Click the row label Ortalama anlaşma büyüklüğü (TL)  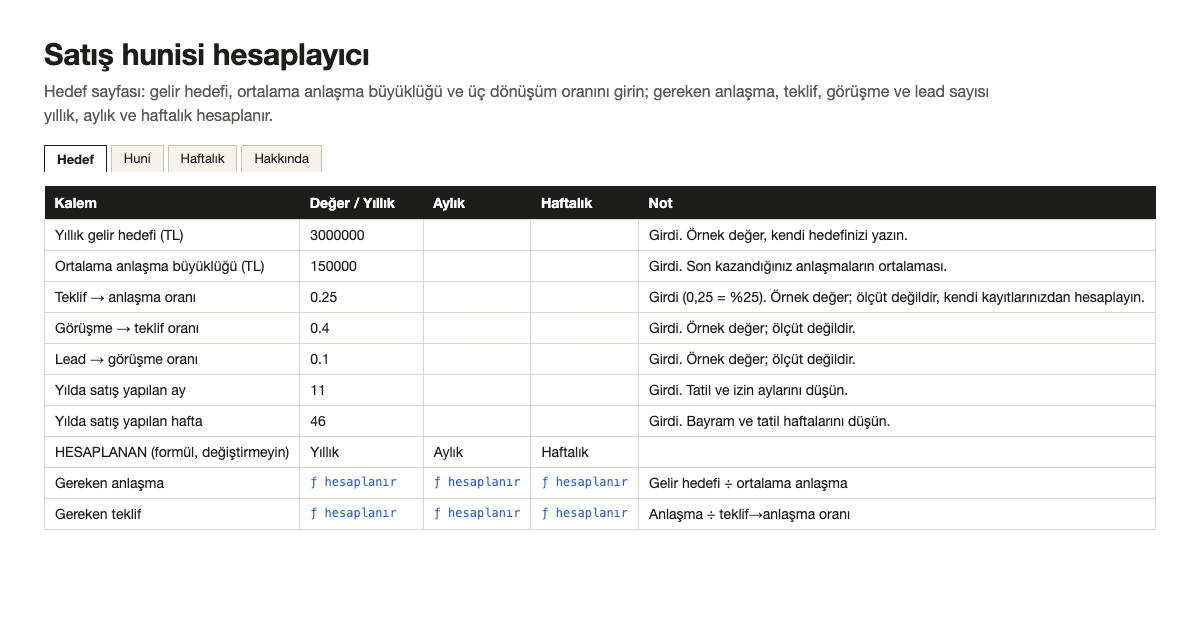coord(159,266)
